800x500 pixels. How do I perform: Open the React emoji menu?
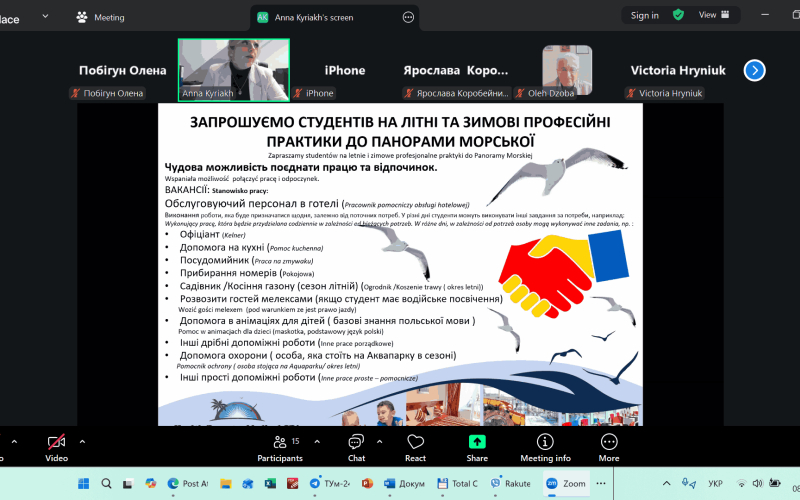[416, 446]
